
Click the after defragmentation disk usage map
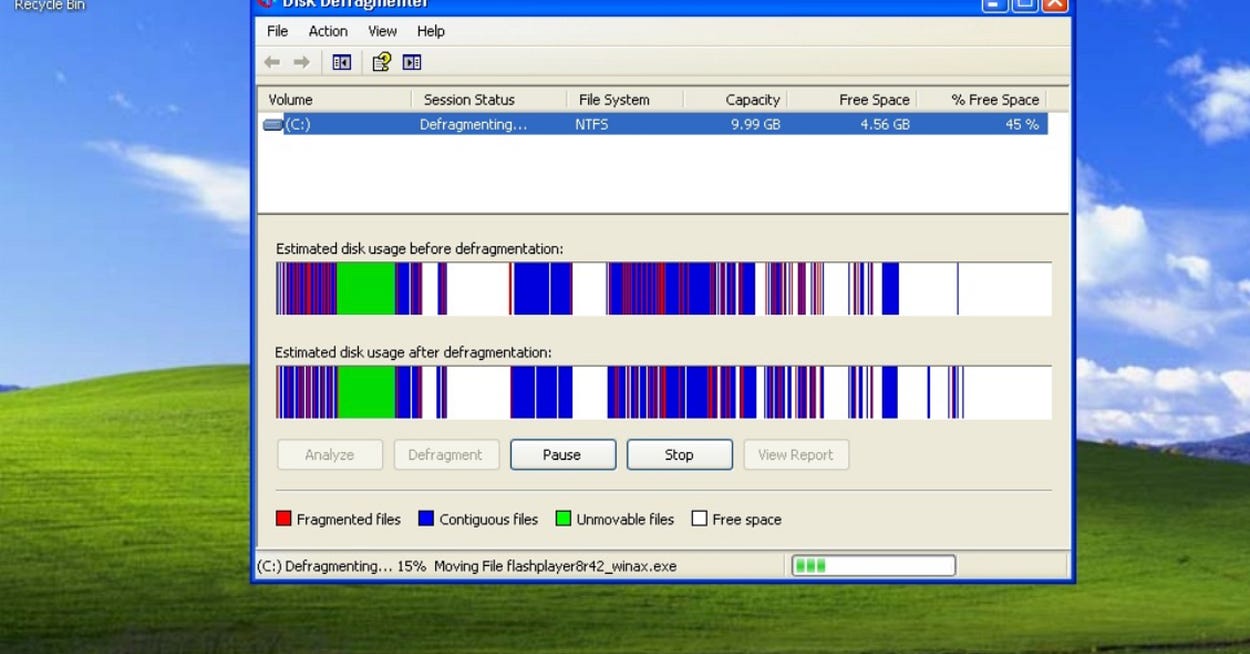(664, 392)
